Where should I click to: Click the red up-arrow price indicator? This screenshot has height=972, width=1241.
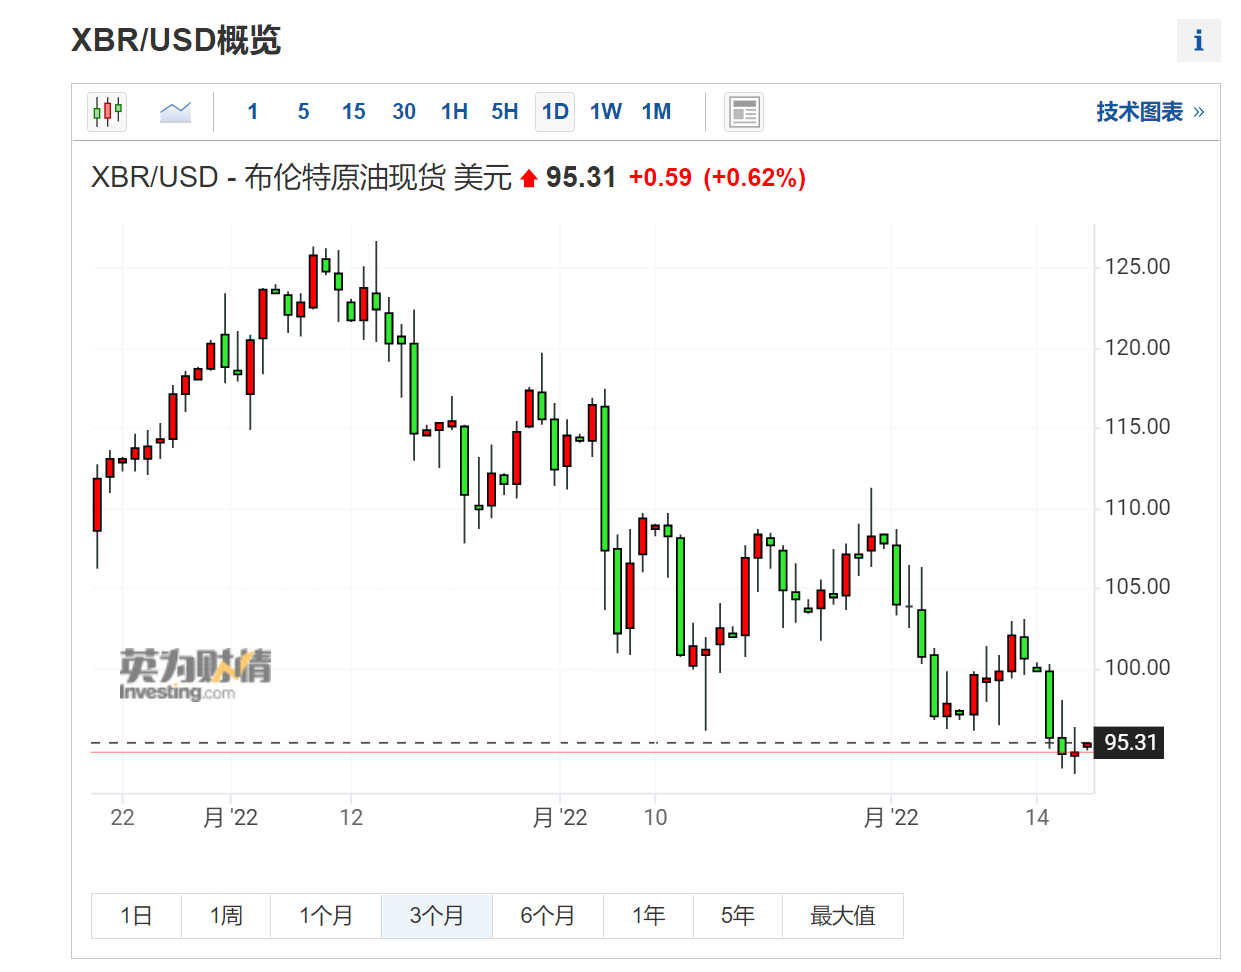[x=529, y=179]
